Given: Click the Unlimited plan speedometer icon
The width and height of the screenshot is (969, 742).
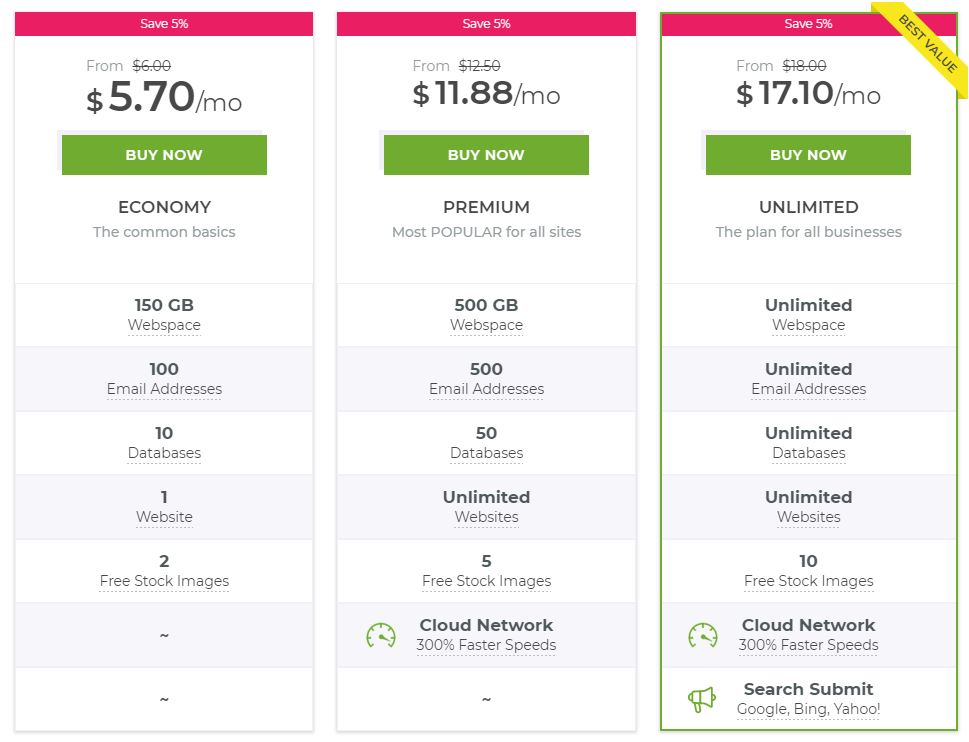Looking at the screenshot, I should [703, 635].
